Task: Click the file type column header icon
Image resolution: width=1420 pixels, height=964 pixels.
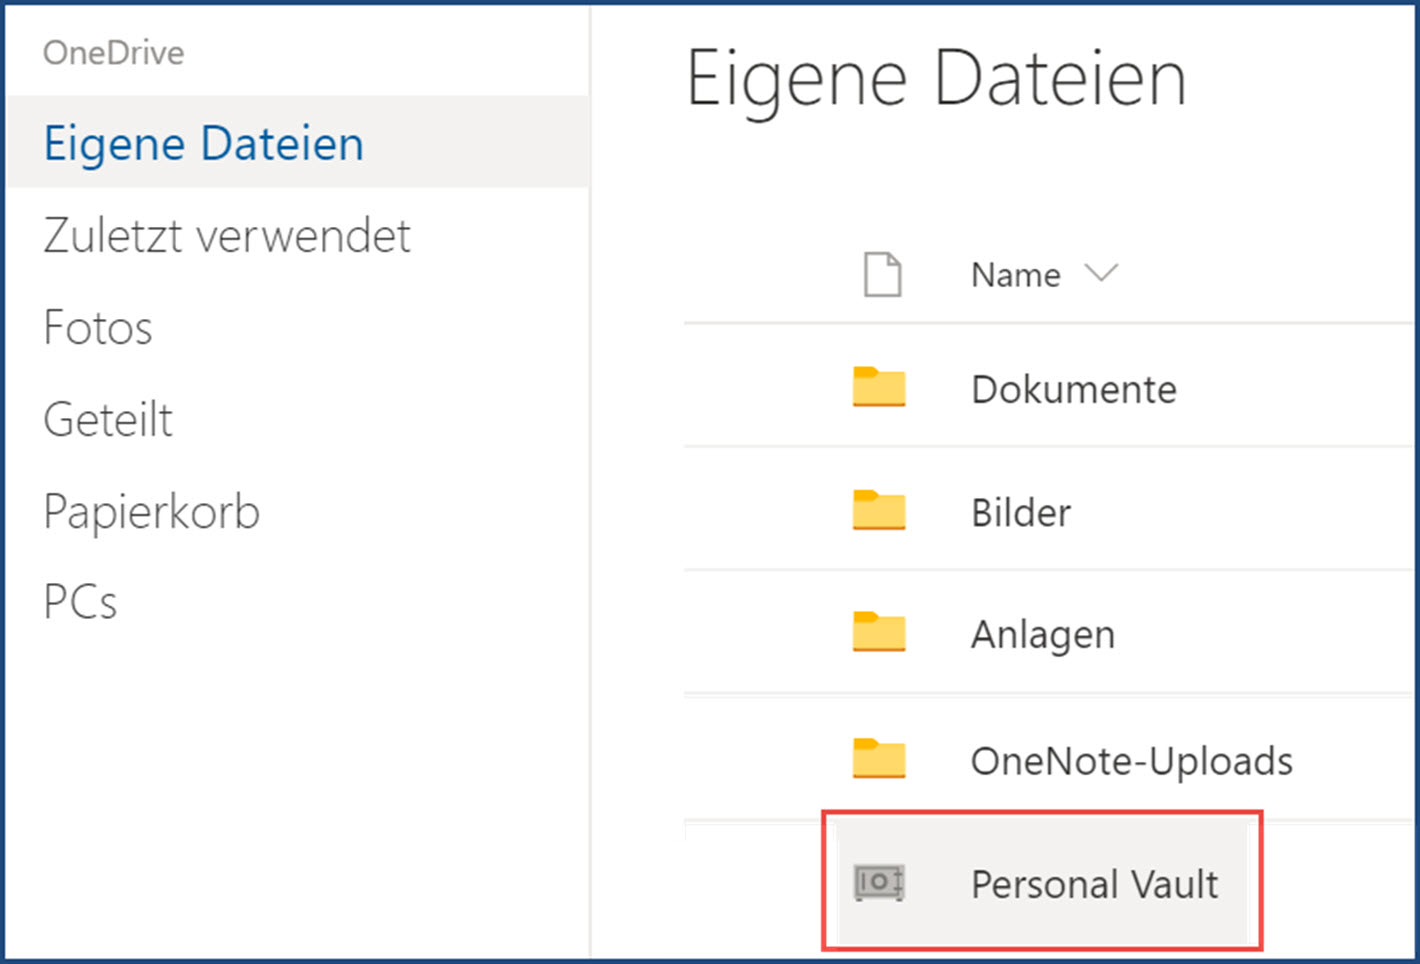Action: click(882, 275)
